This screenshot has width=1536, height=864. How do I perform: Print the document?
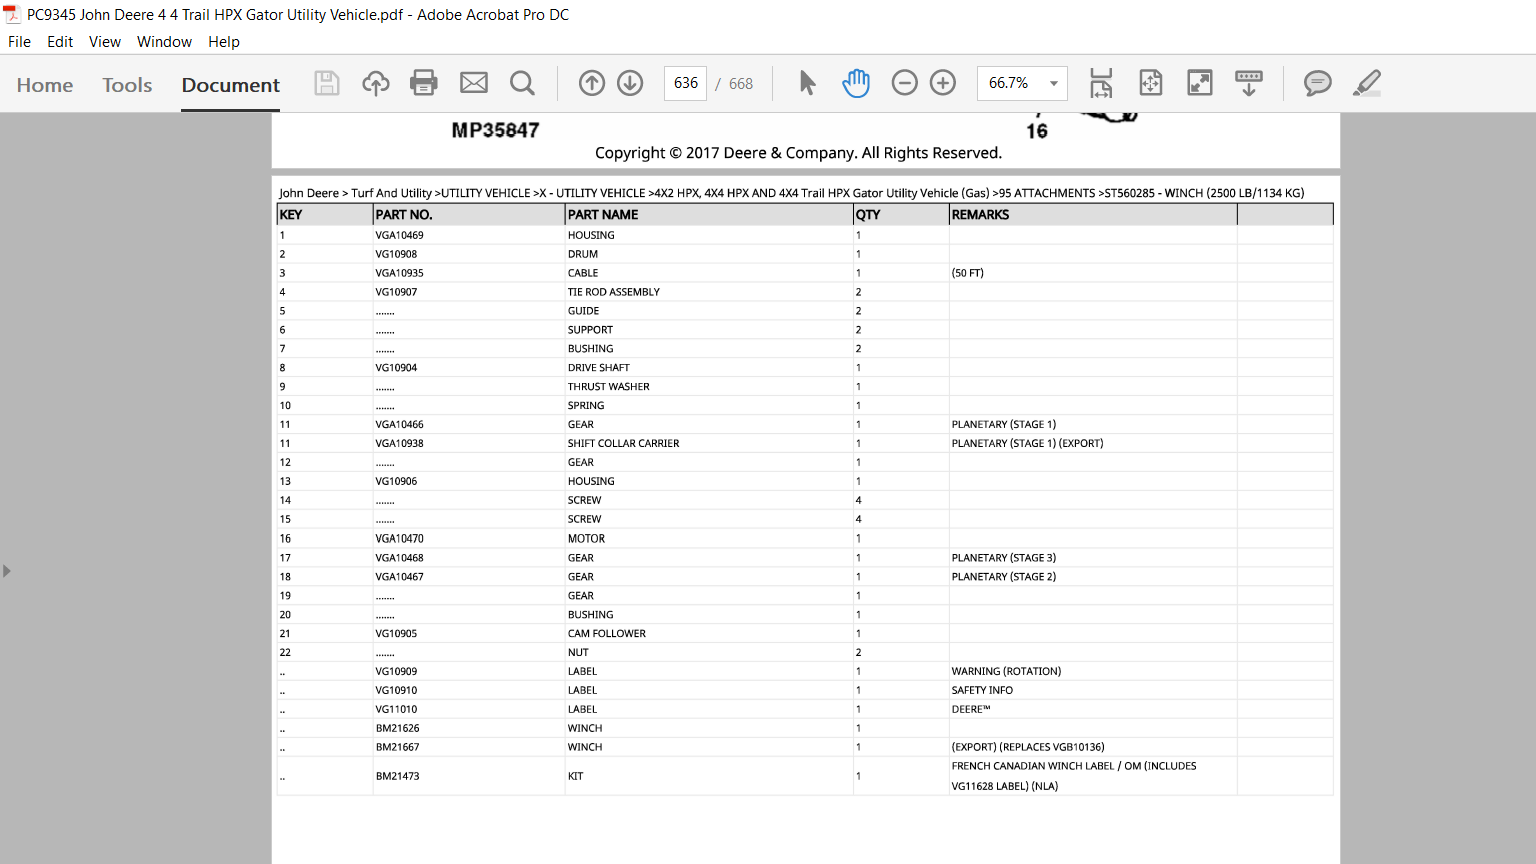424,83
